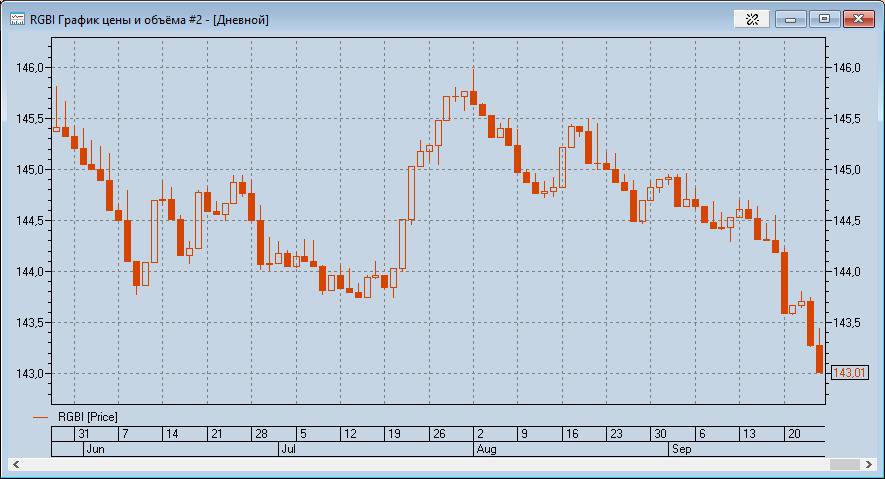
Task: Click the date label 19 on the time axis
Action: click(x=394, y=434)
